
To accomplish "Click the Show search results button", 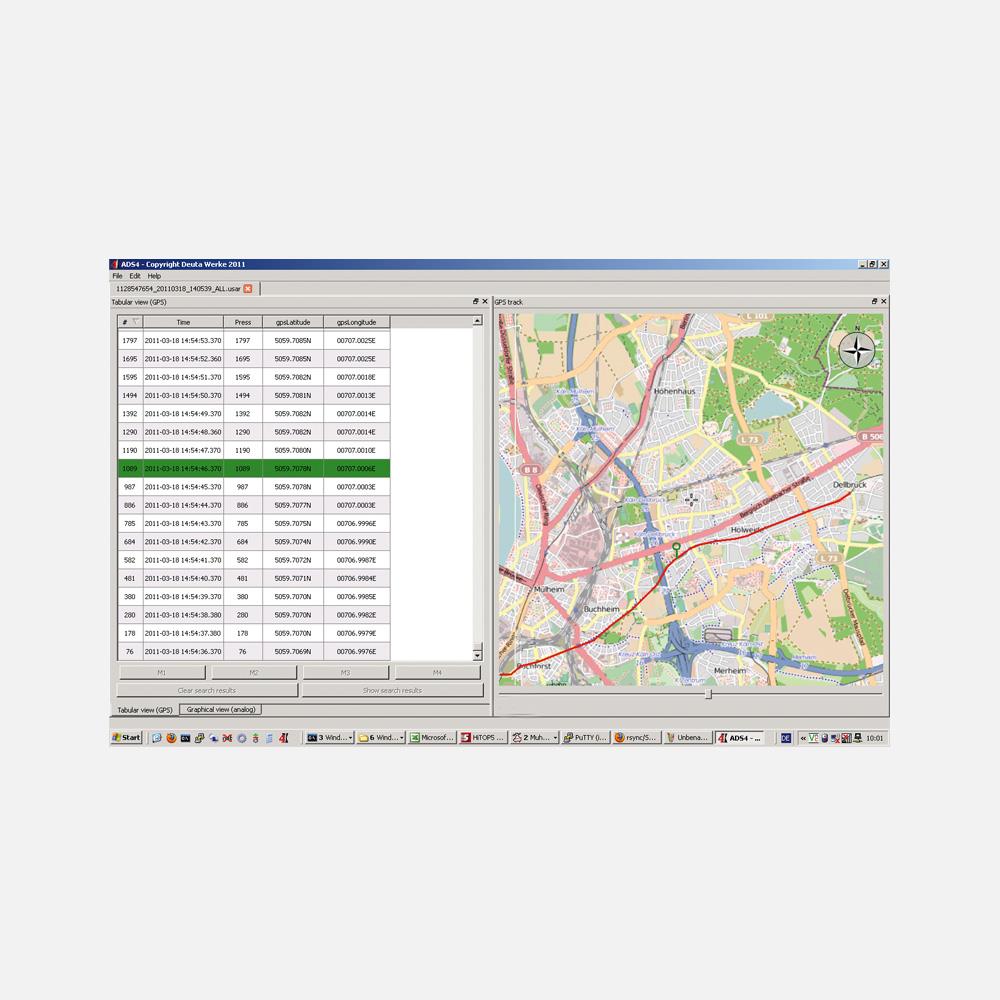I will 392,690.
